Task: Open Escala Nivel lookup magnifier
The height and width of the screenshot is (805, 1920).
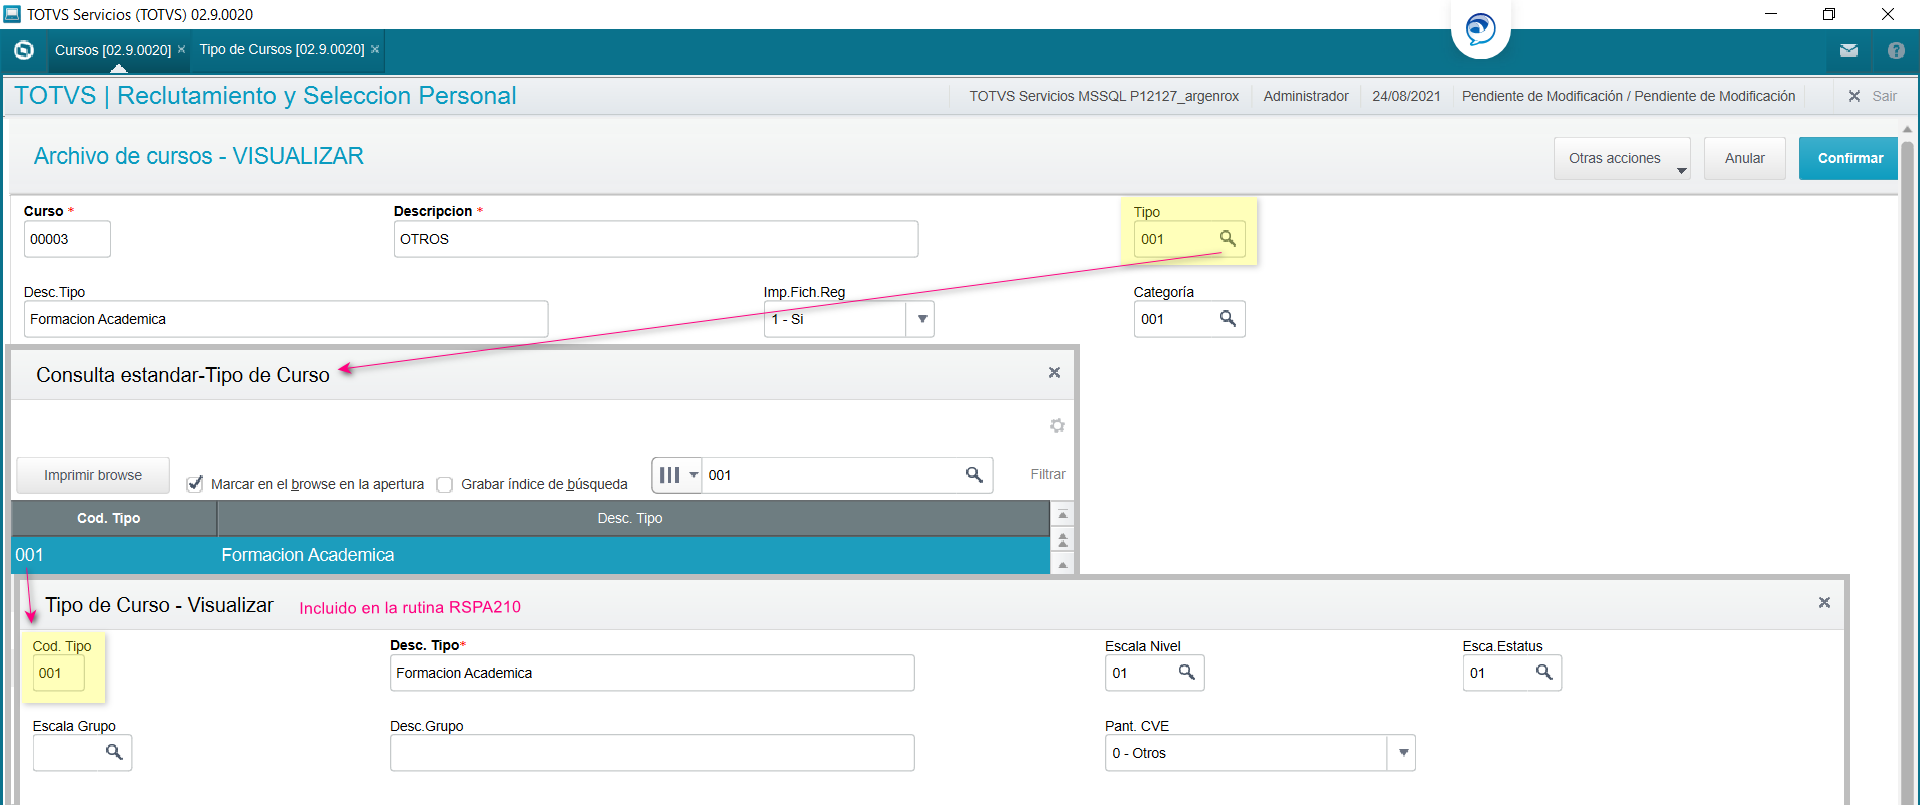Action: click(x=1186, y=672)
